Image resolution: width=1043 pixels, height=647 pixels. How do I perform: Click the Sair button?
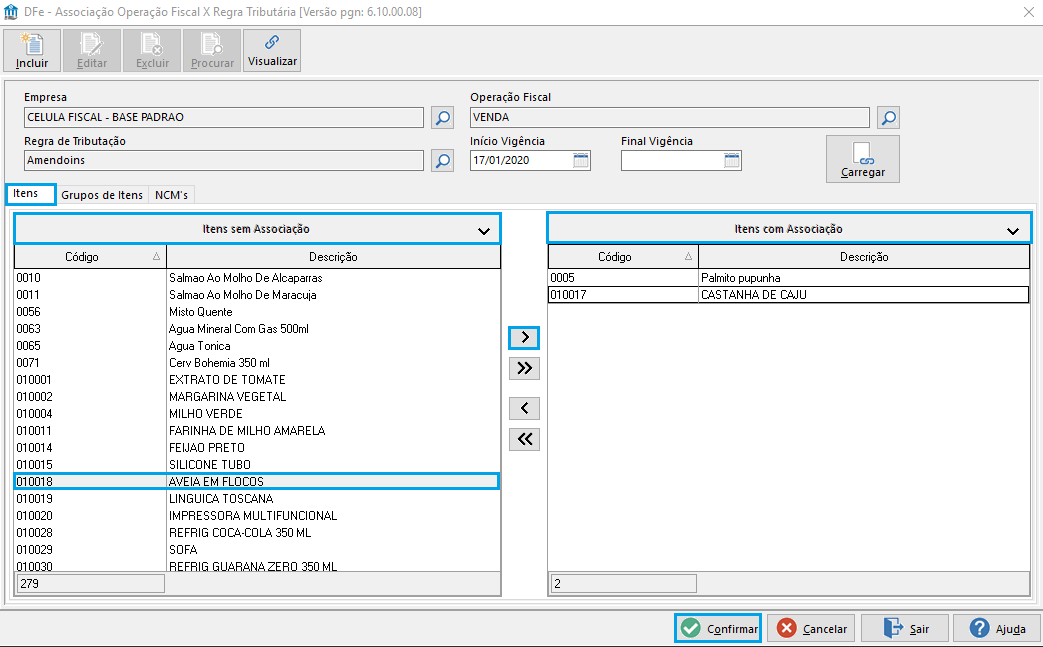point(905,628)
